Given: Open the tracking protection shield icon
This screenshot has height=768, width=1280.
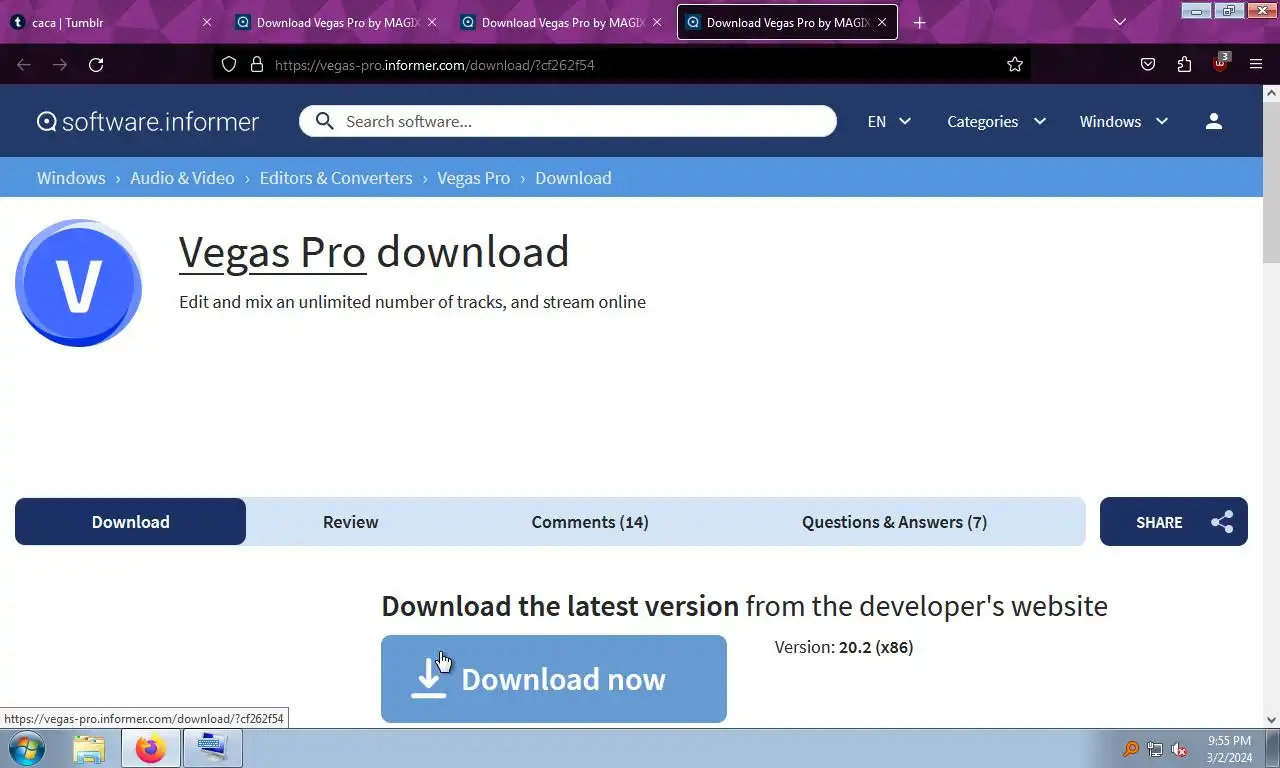Looking at the screenshot, I should 229,65.
